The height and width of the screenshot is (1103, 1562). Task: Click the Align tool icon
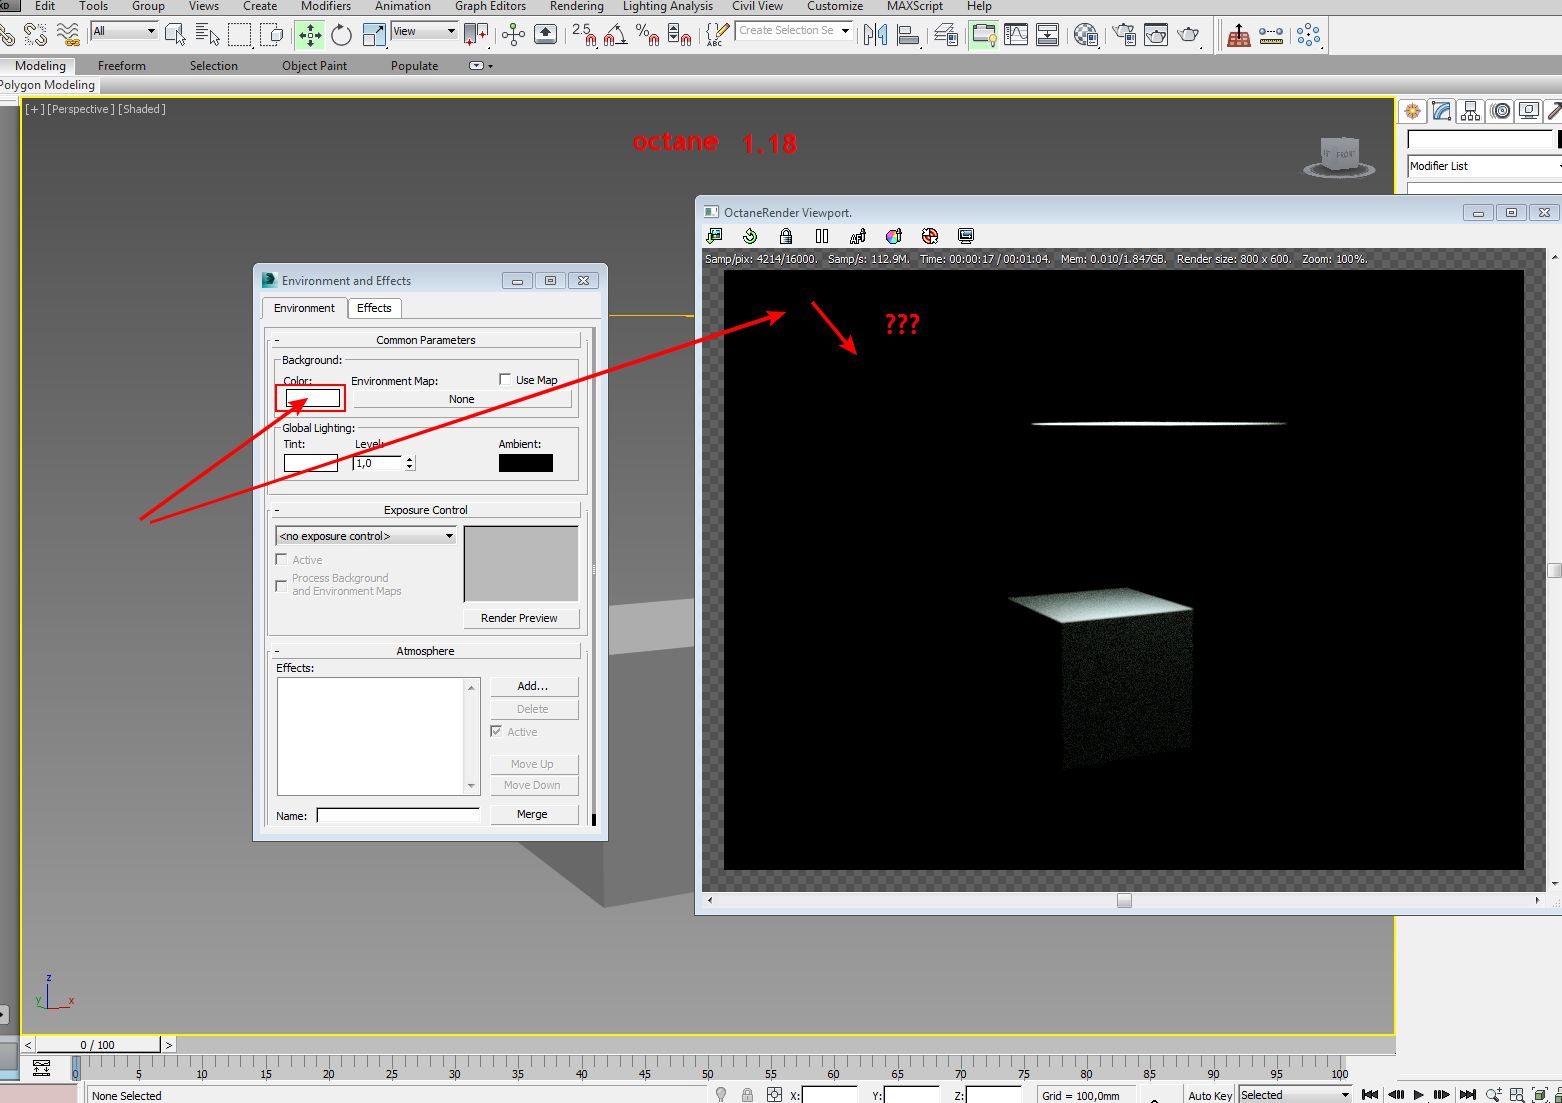pyautogui.click(x=908, y=35)
